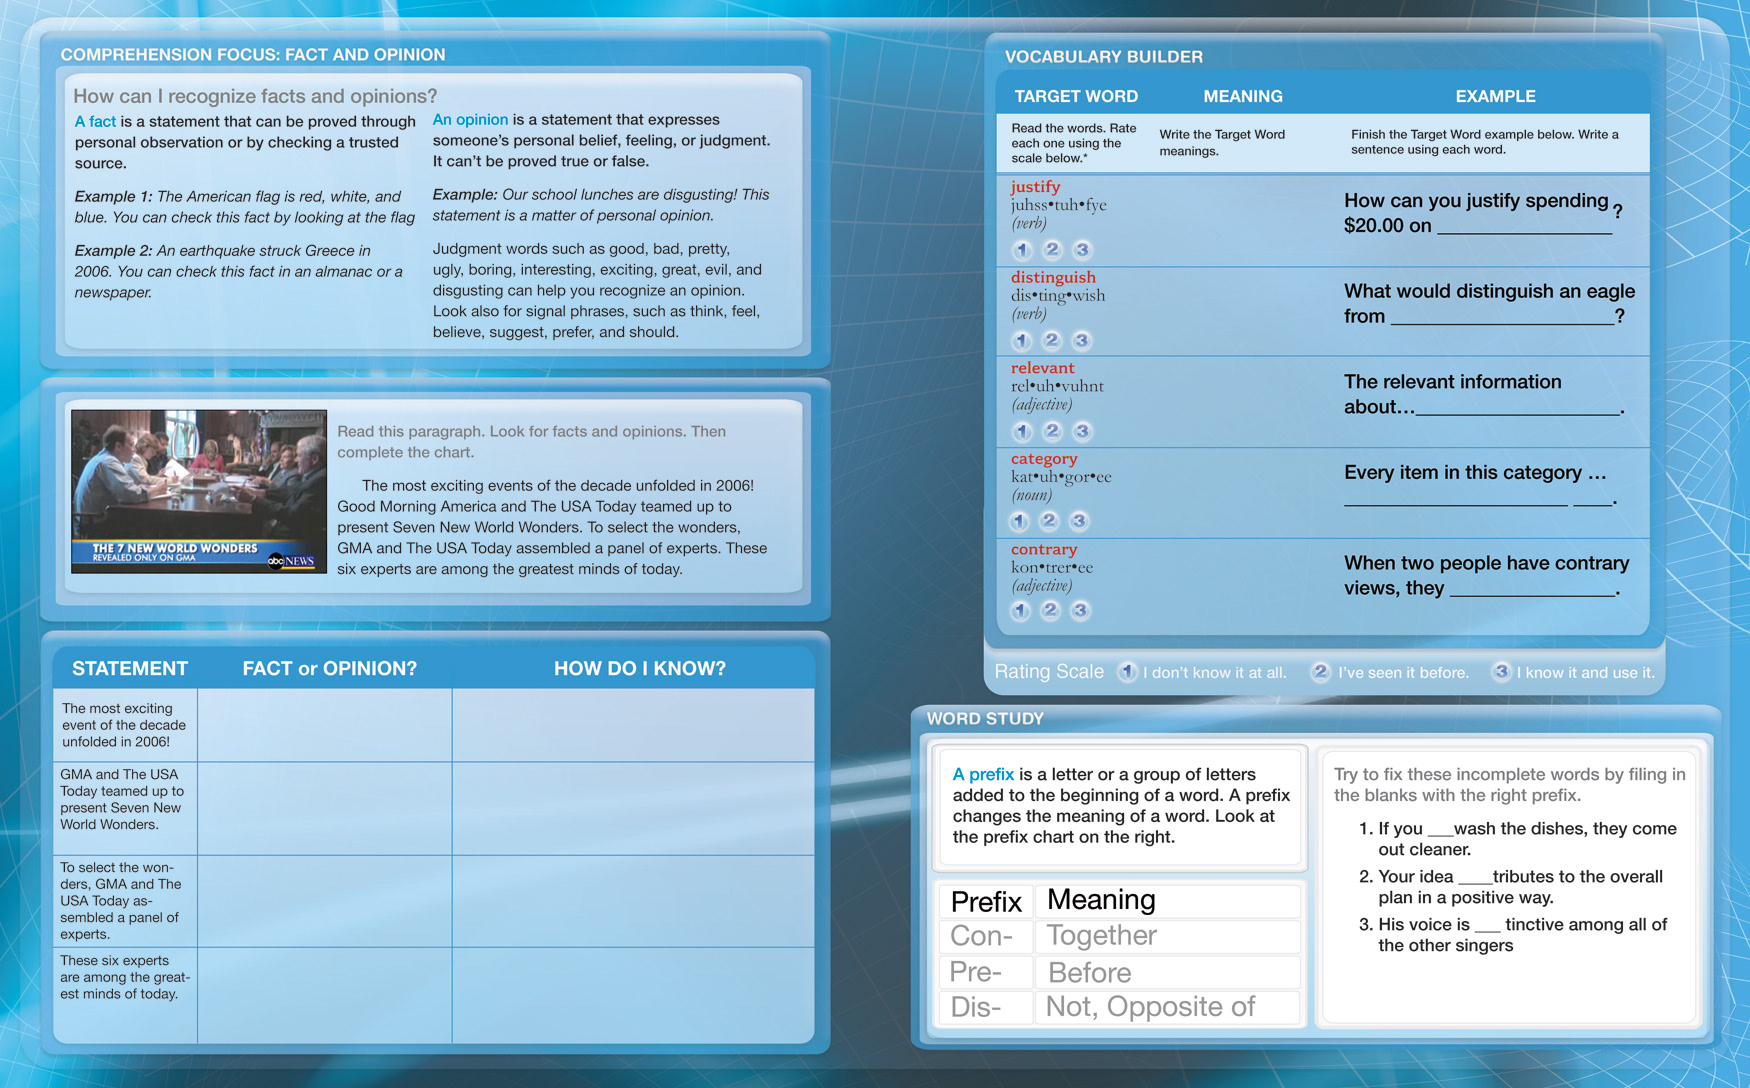Screen dimensions: 1750x1088
Task: Click the blank after 'relevant information about'
Action: [x=1517, y=409]
